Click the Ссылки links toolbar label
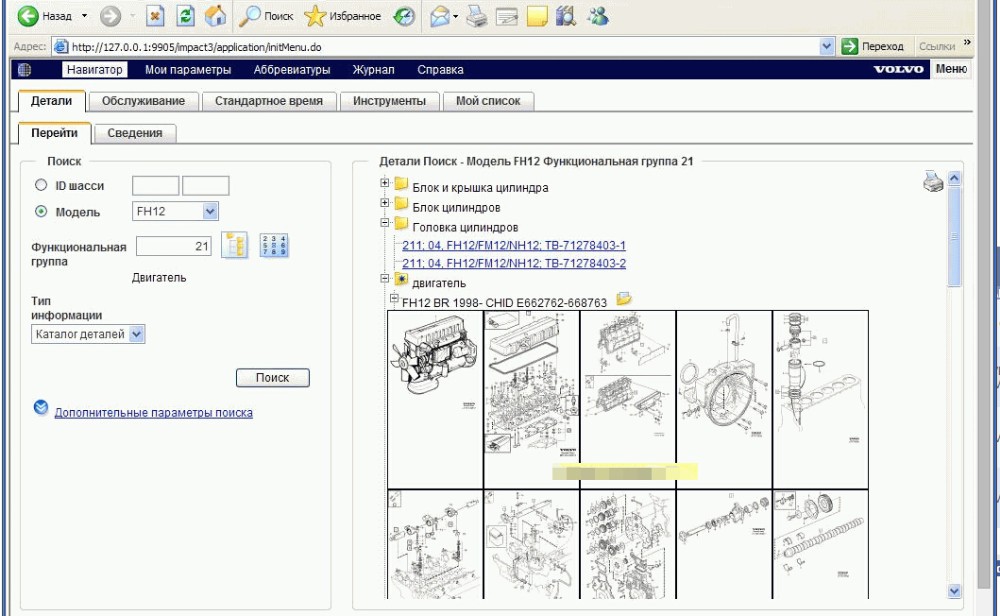 (937, 46)
